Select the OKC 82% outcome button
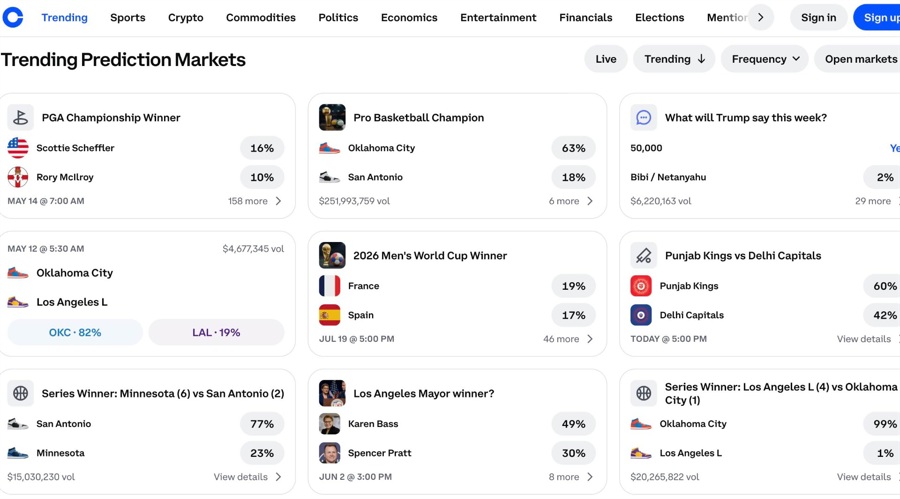 coord(75,332)
